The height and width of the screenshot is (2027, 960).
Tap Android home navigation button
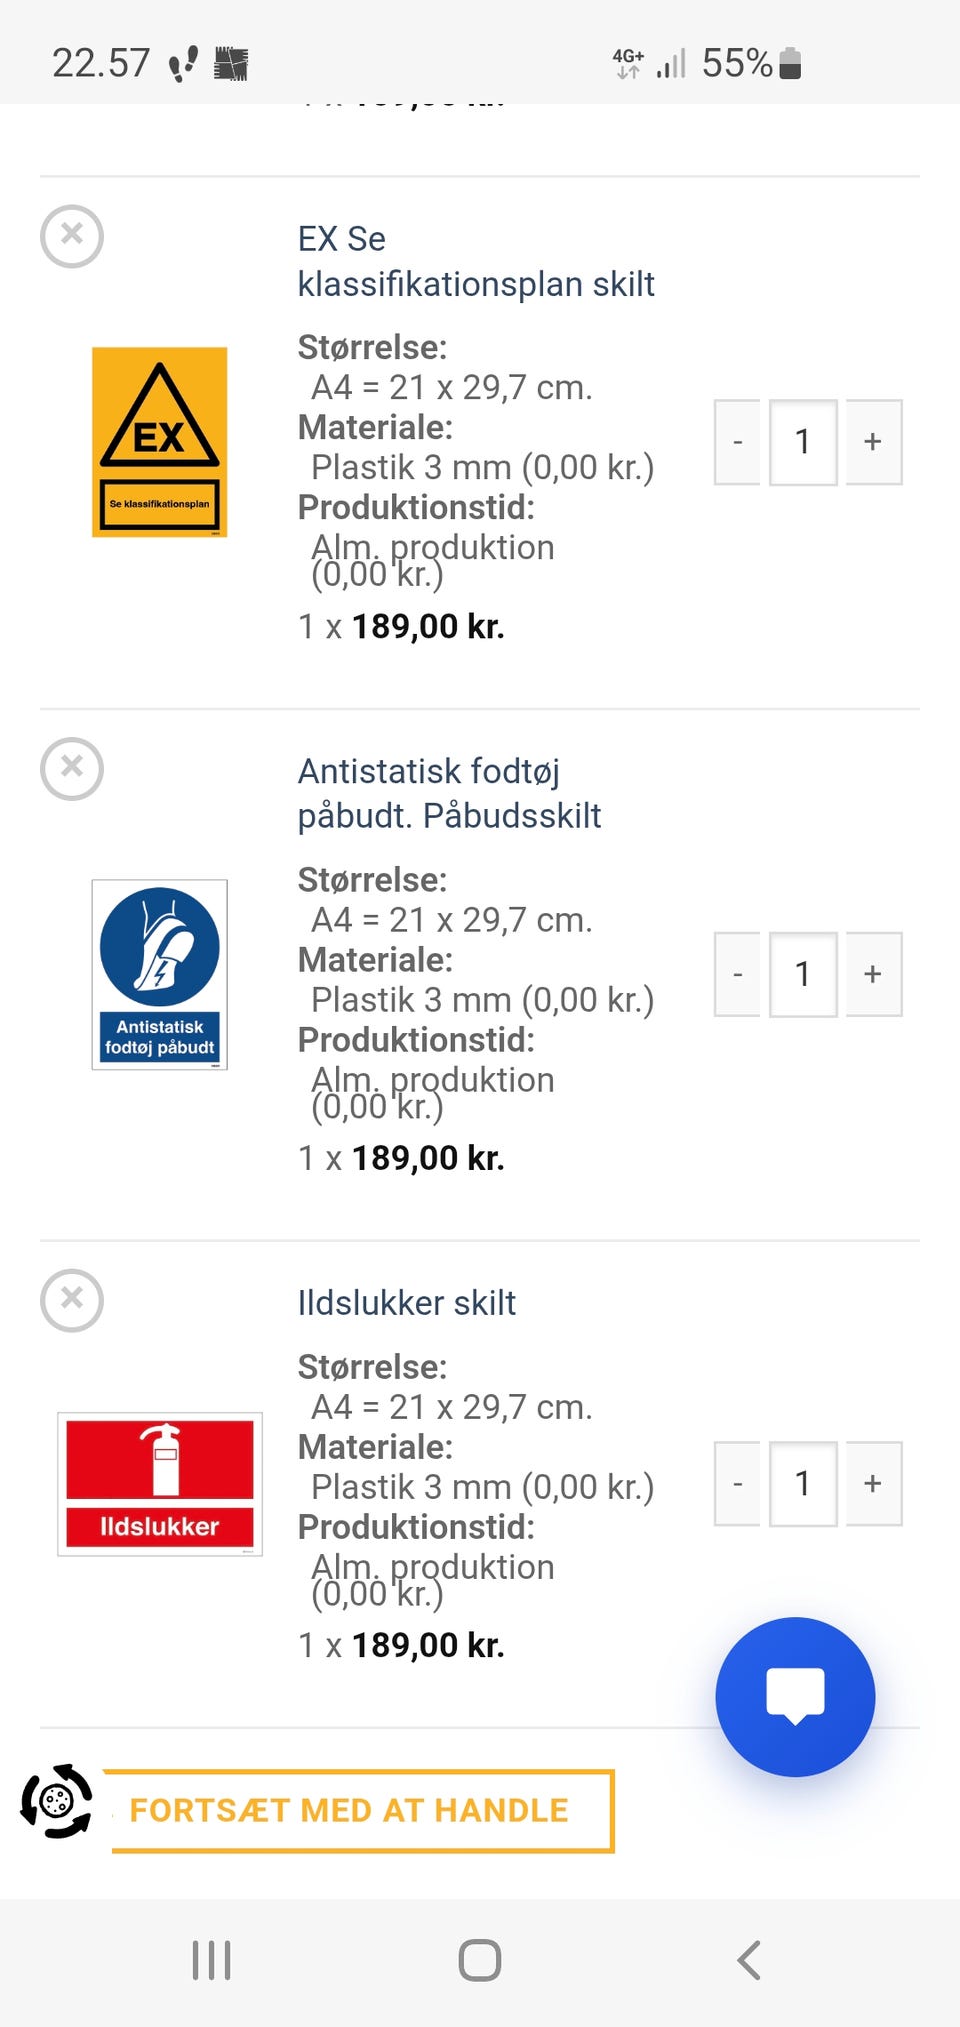click(x=480, y=1960)
